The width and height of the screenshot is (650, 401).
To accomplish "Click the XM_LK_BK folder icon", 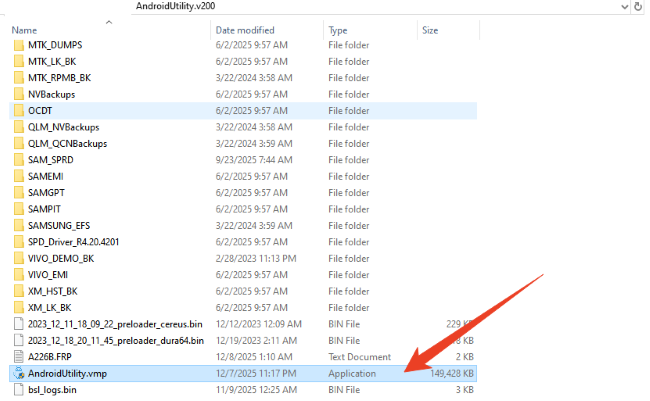I will point(19,308).
